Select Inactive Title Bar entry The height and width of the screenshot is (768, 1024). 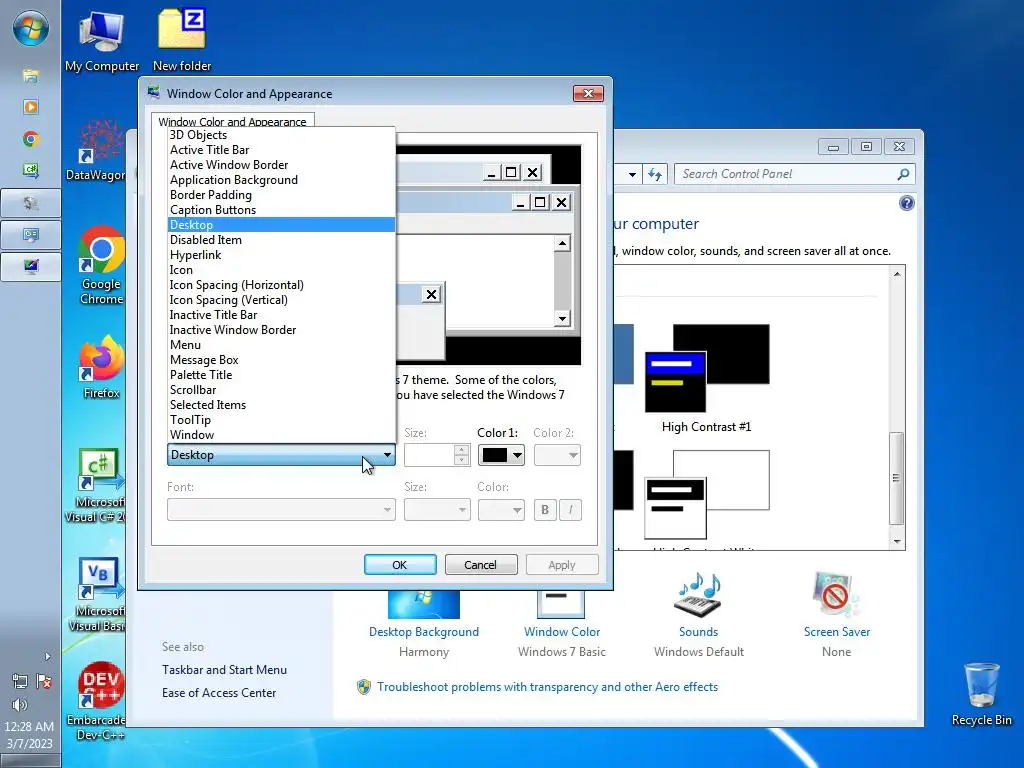(x=281, y=315)
